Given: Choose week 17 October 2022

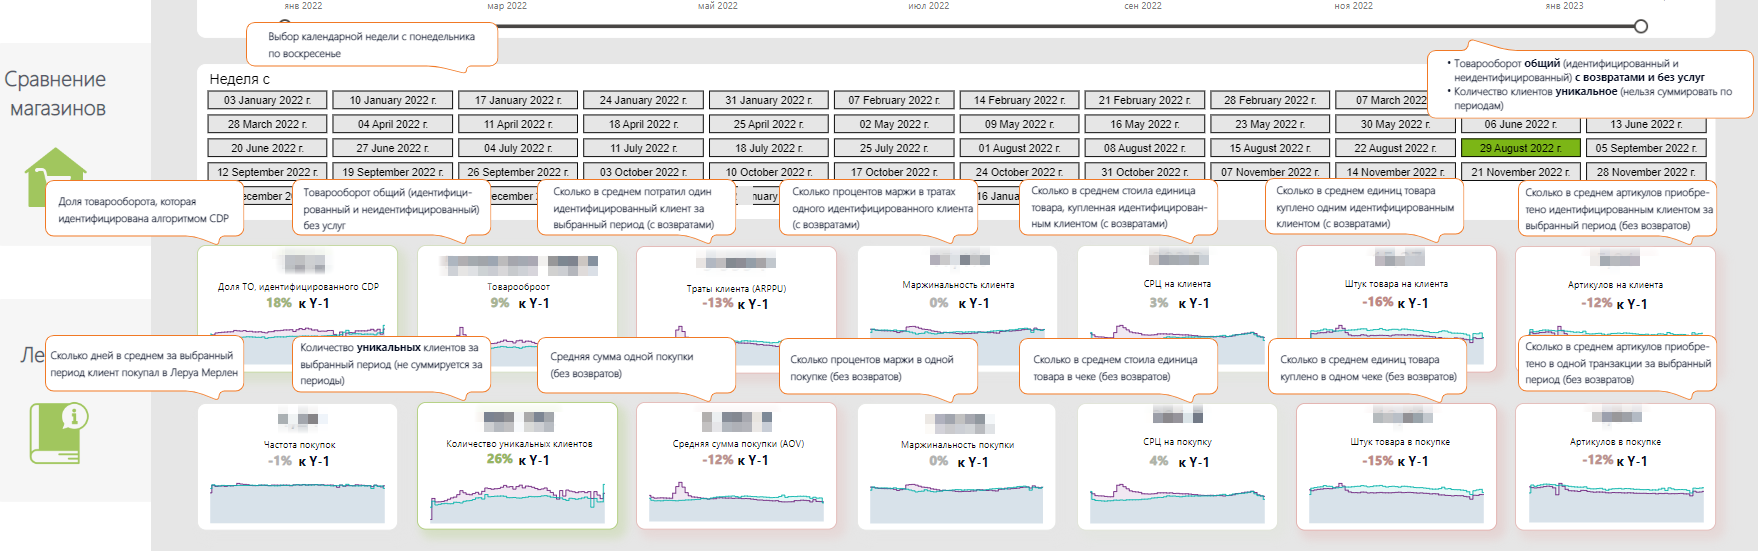Looking at the screenshot, I should 894,172.
